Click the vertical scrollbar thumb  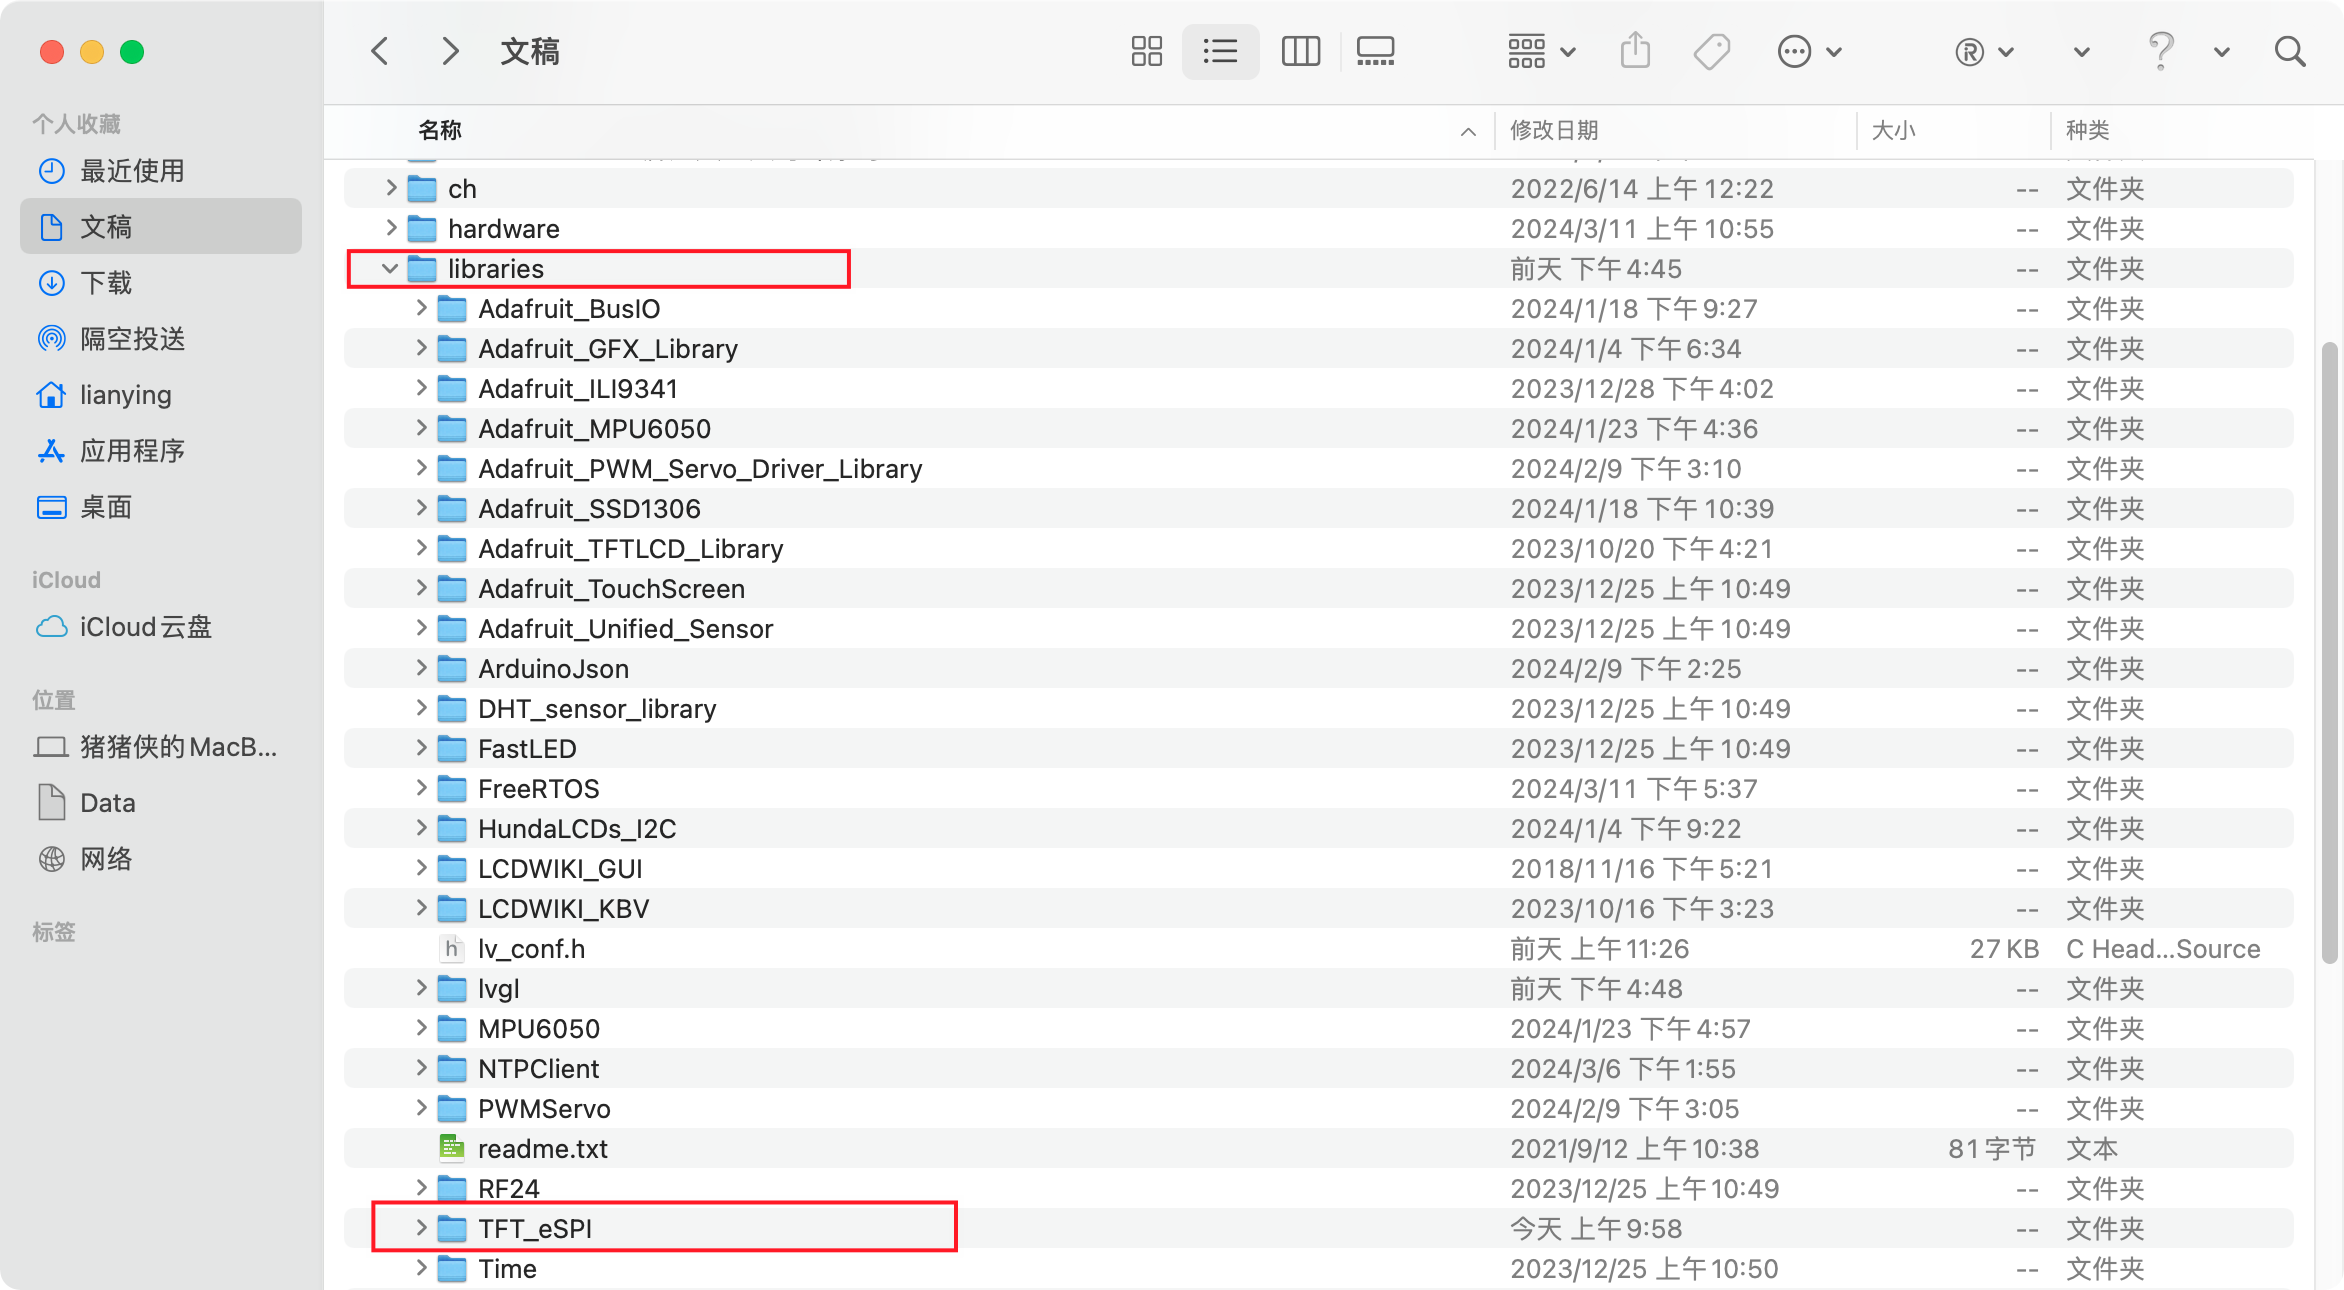(2329, 650)
